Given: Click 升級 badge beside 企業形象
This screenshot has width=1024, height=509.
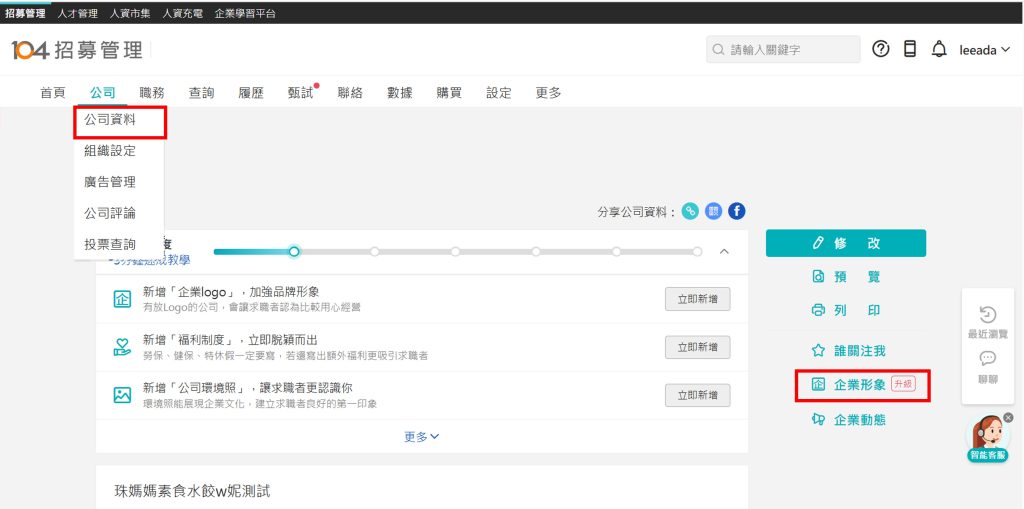Looking at the screenshot, I should 903,384.
